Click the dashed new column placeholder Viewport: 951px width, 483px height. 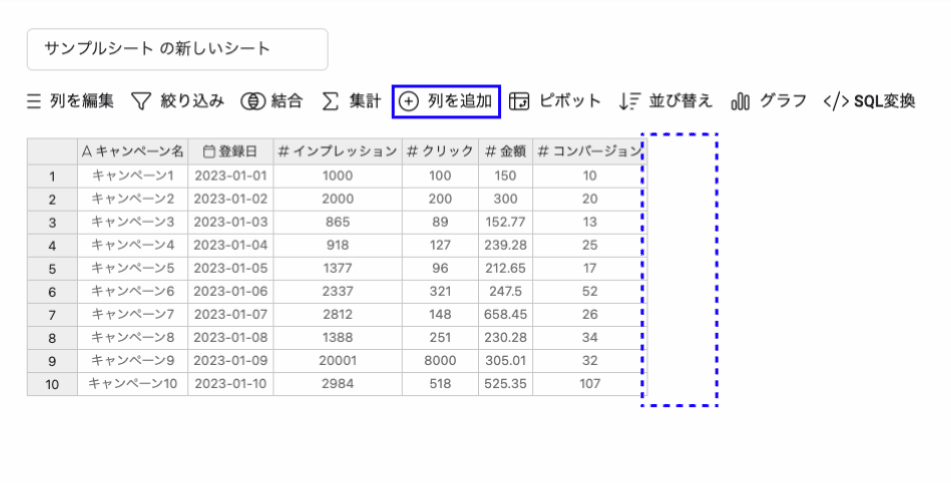pyautogui.click(x=679, y=270)
